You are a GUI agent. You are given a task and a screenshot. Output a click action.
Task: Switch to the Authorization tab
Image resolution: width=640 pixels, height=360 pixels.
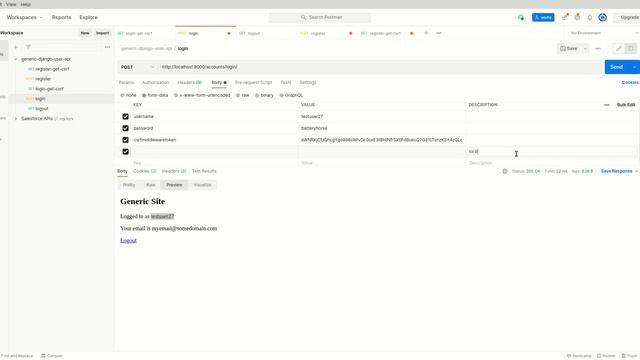[x=156, y=82]
